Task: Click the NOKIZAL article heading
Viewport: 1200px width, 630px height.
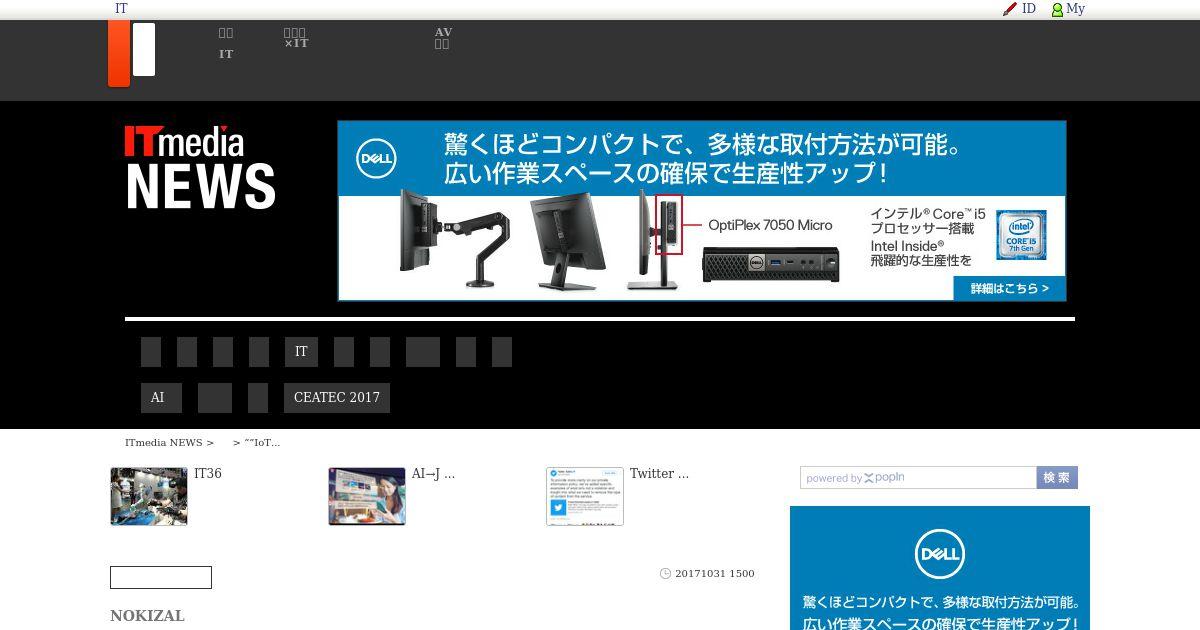Action: [x=147, y=616]
